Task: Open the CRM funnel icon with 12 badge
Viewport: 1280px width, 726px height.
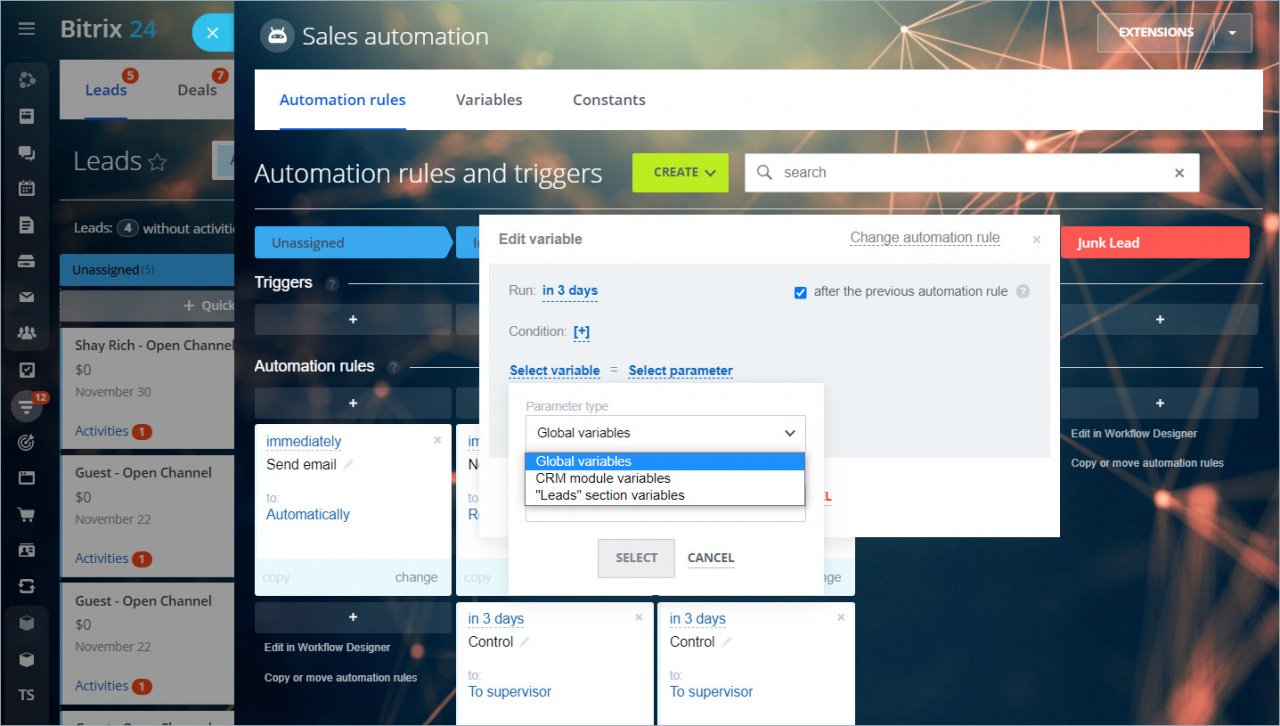Action: tap(27, 406)
